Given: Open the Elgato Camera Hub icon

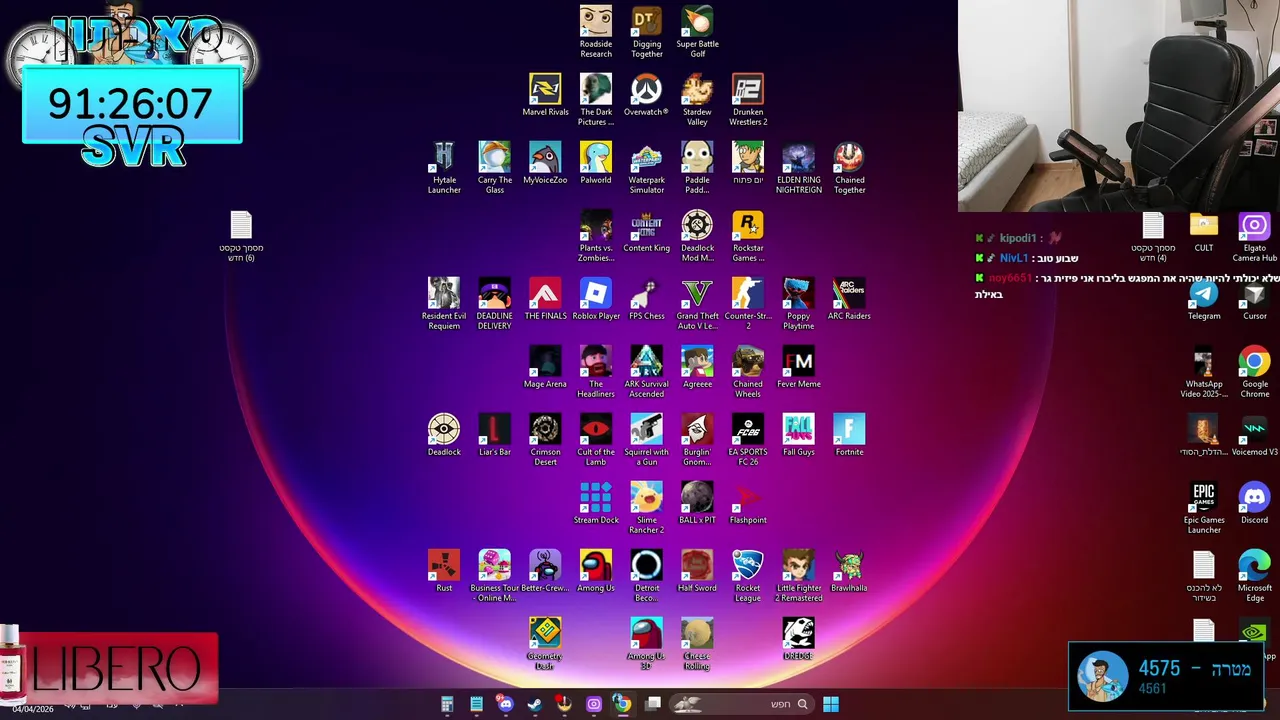Looking at the screenshot, I should (x=1254, y=236).
